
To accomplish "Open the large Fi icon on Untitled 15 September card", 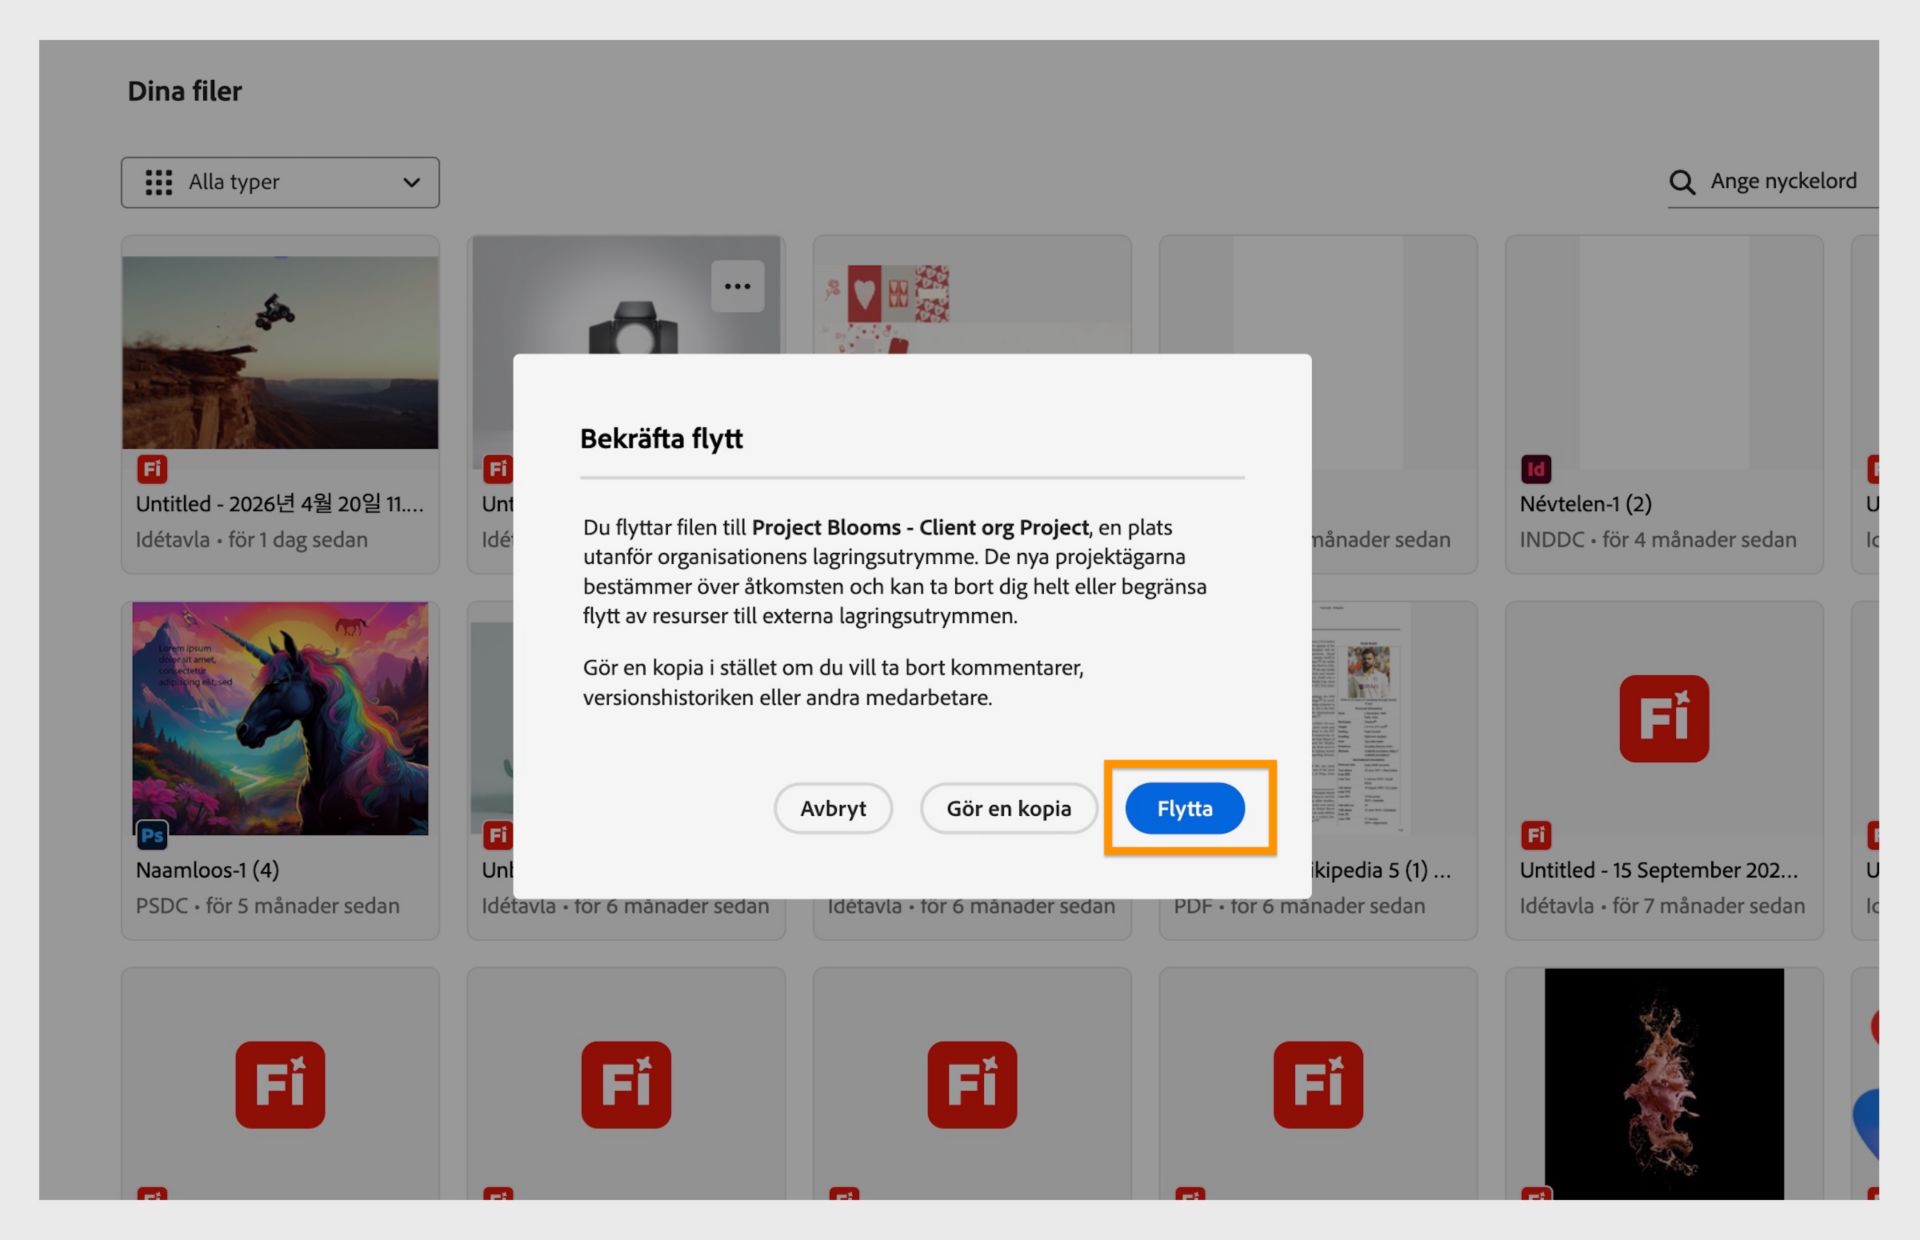I will [x=1664, y=718].
